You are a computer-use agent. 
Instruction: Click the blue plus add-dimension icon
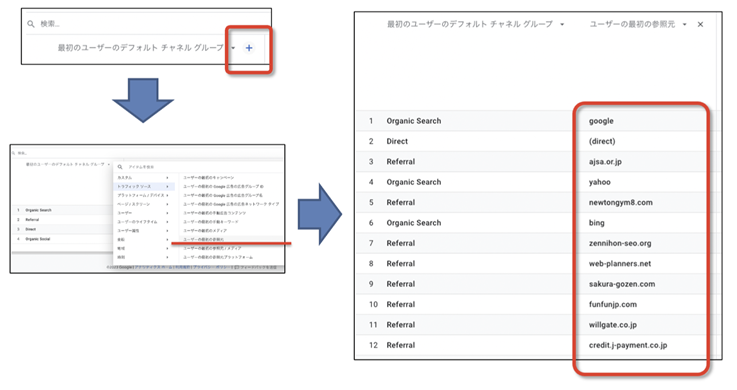pyautogui.click(x=249, y=48)
